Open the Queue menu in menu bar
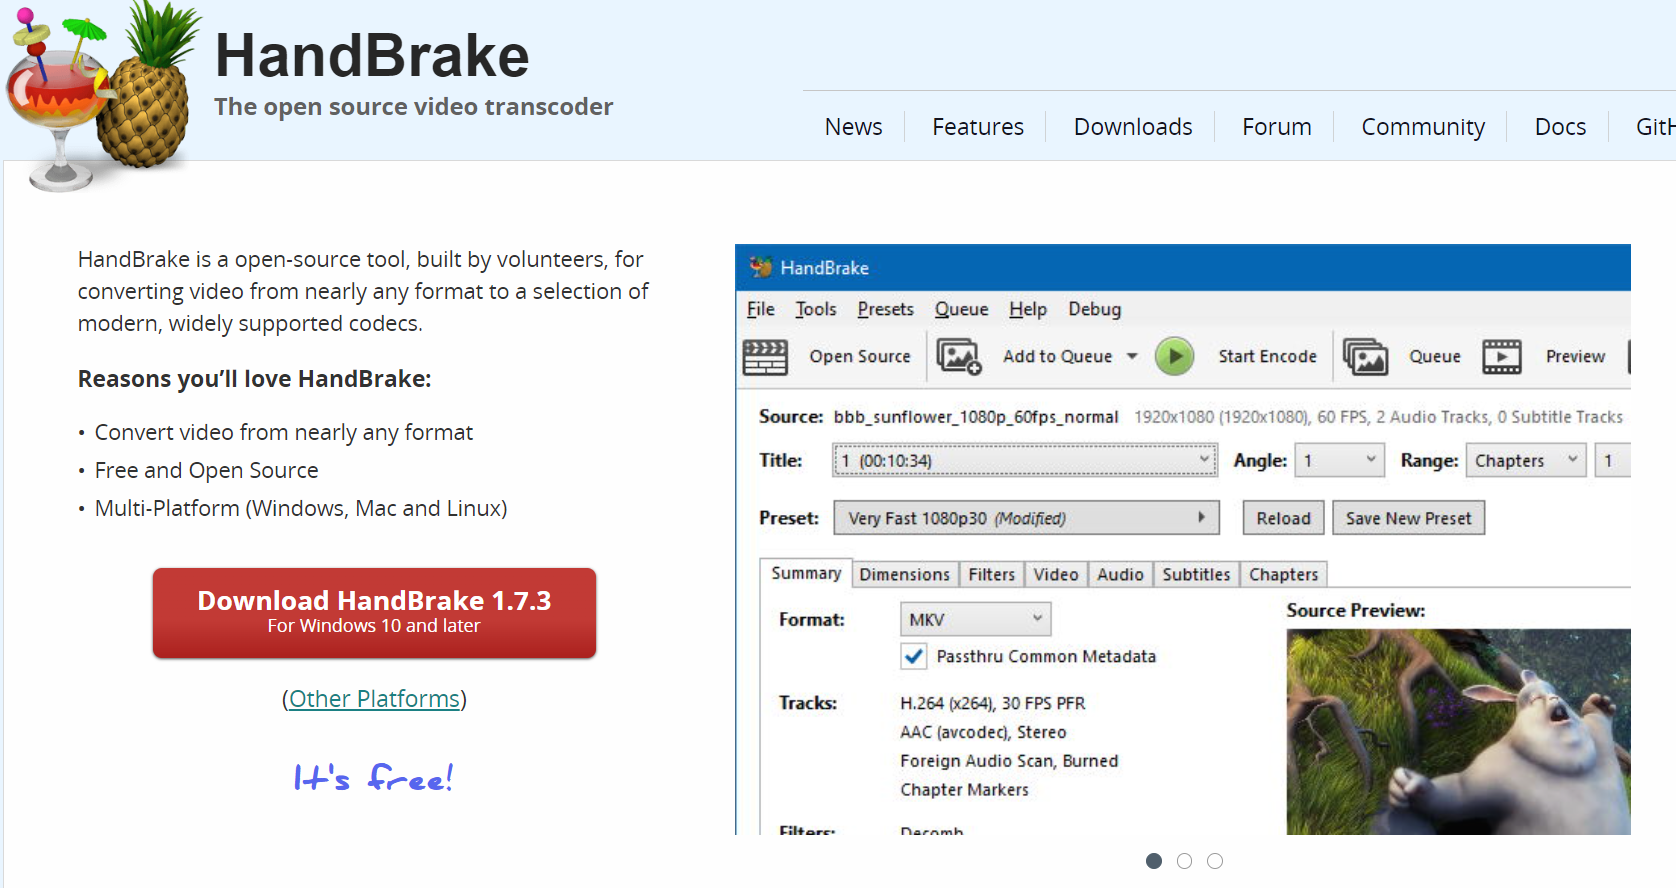 click(x=962, y=309)
